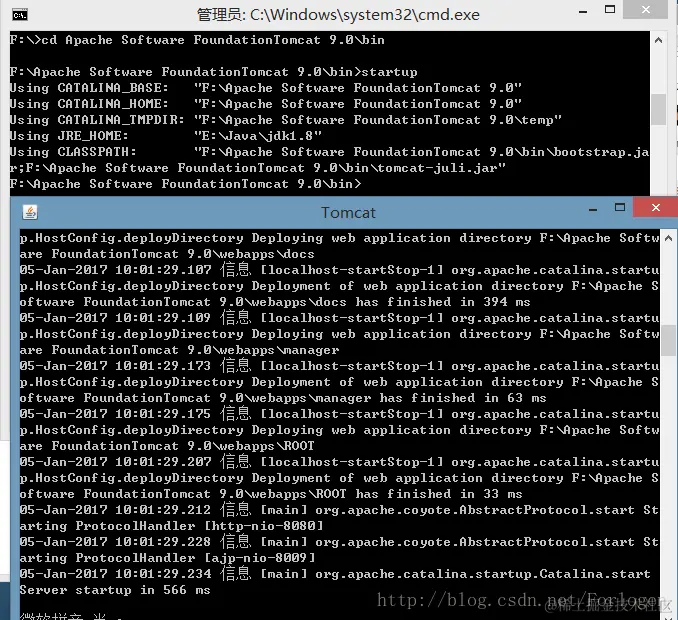Click the Tomcat console scrollbar thumb
This screenshot has width=678, height=620.
(668, 340)
